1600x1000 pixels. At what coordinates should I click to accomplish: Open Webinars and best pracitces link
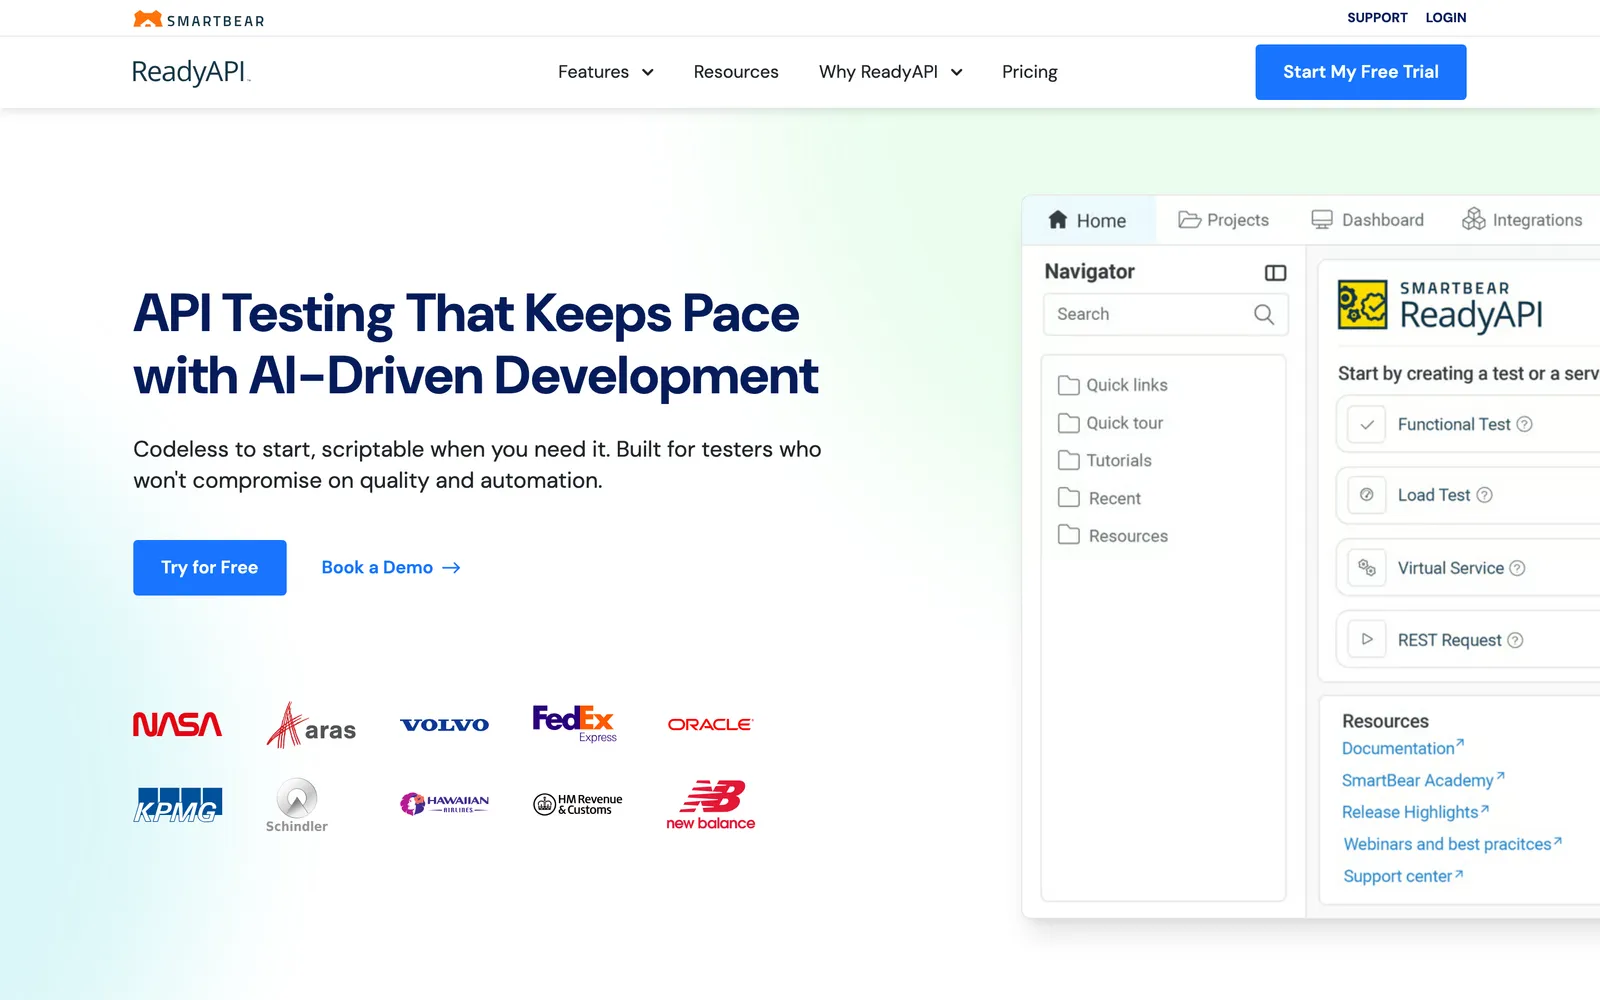coord(1452,844)
